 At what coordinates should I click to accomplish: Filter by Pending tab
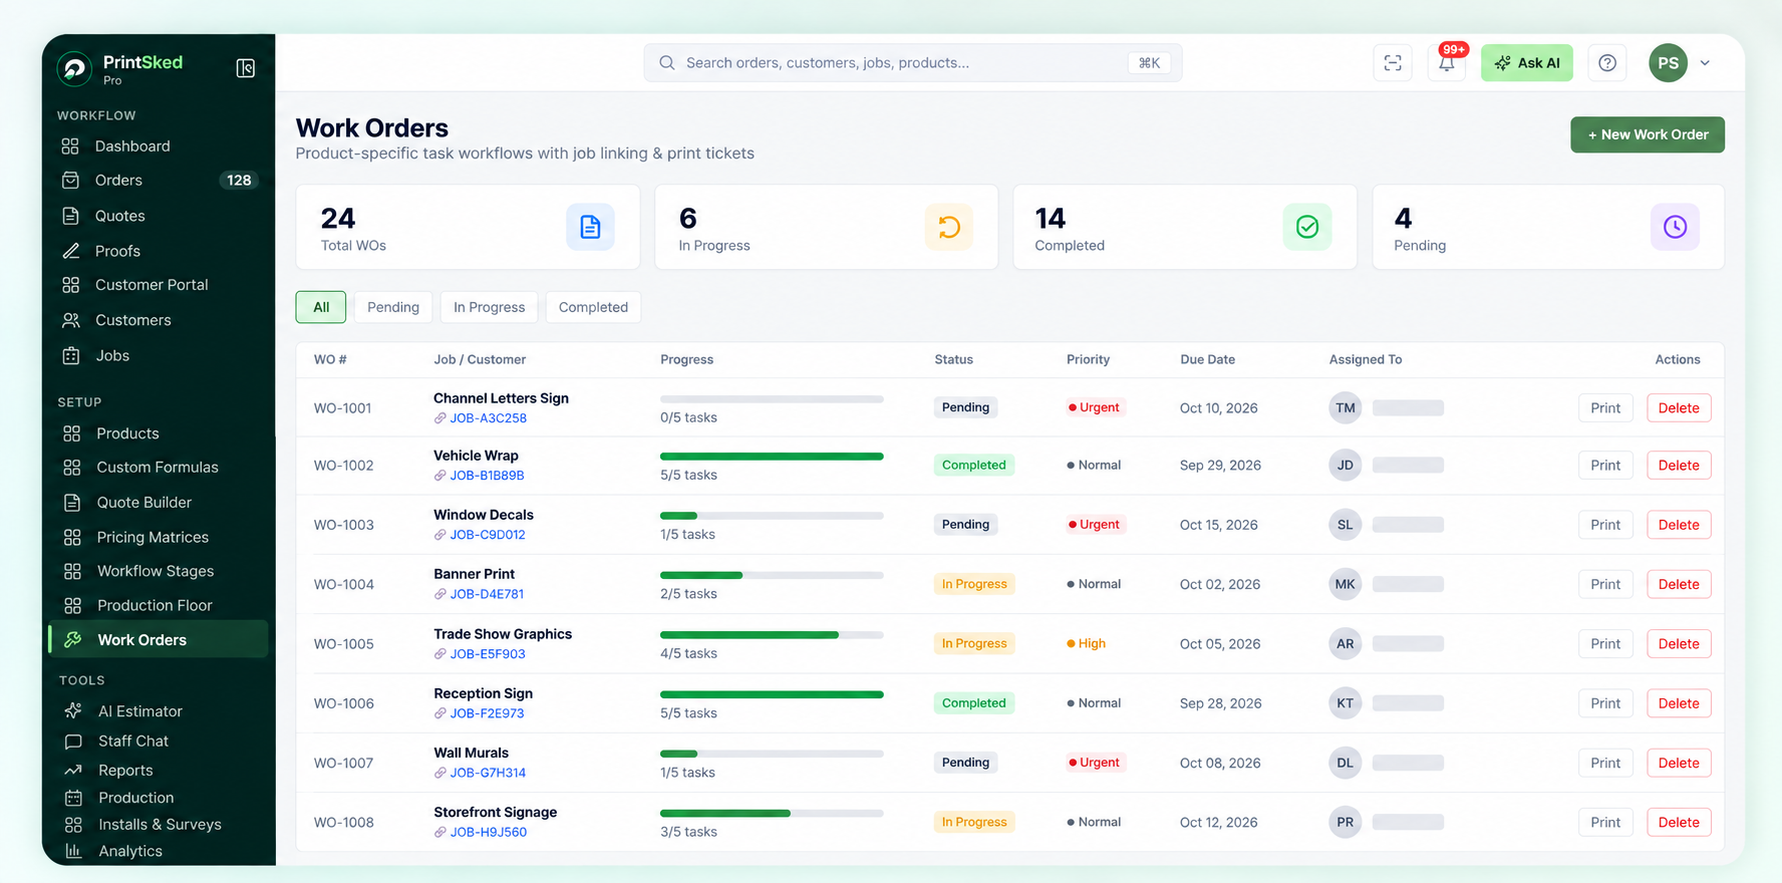tap(393, 307)
